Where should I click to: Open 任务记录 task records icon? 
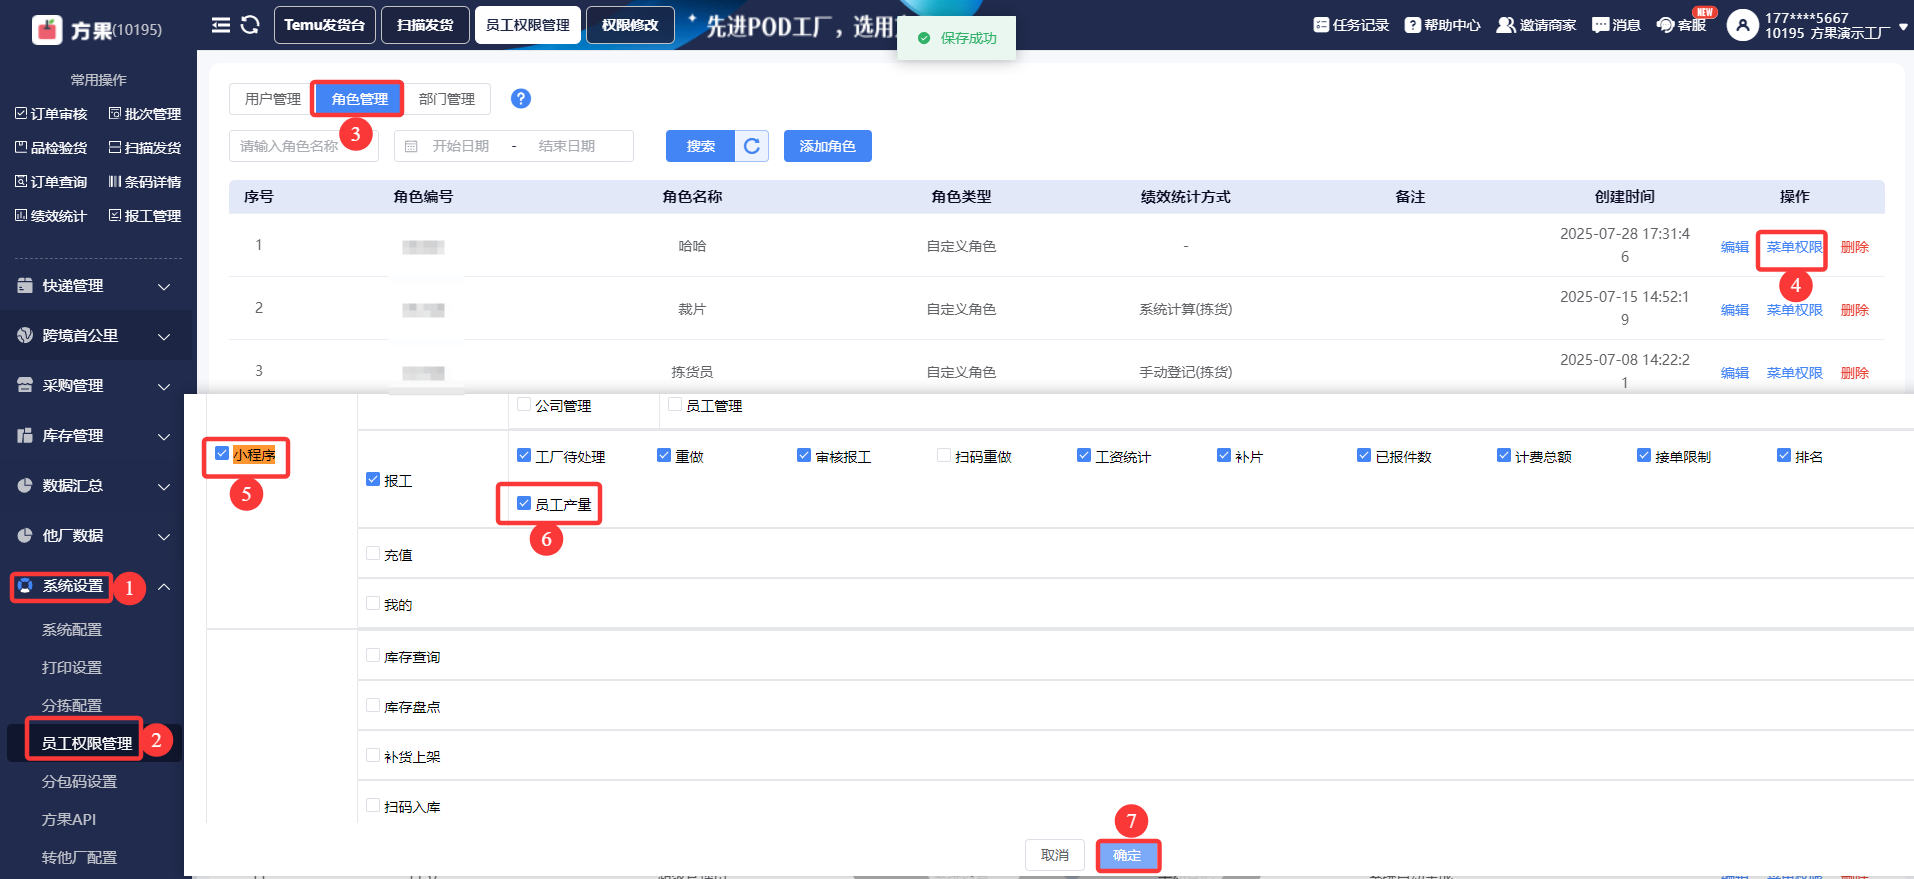tap(1321, 25)
